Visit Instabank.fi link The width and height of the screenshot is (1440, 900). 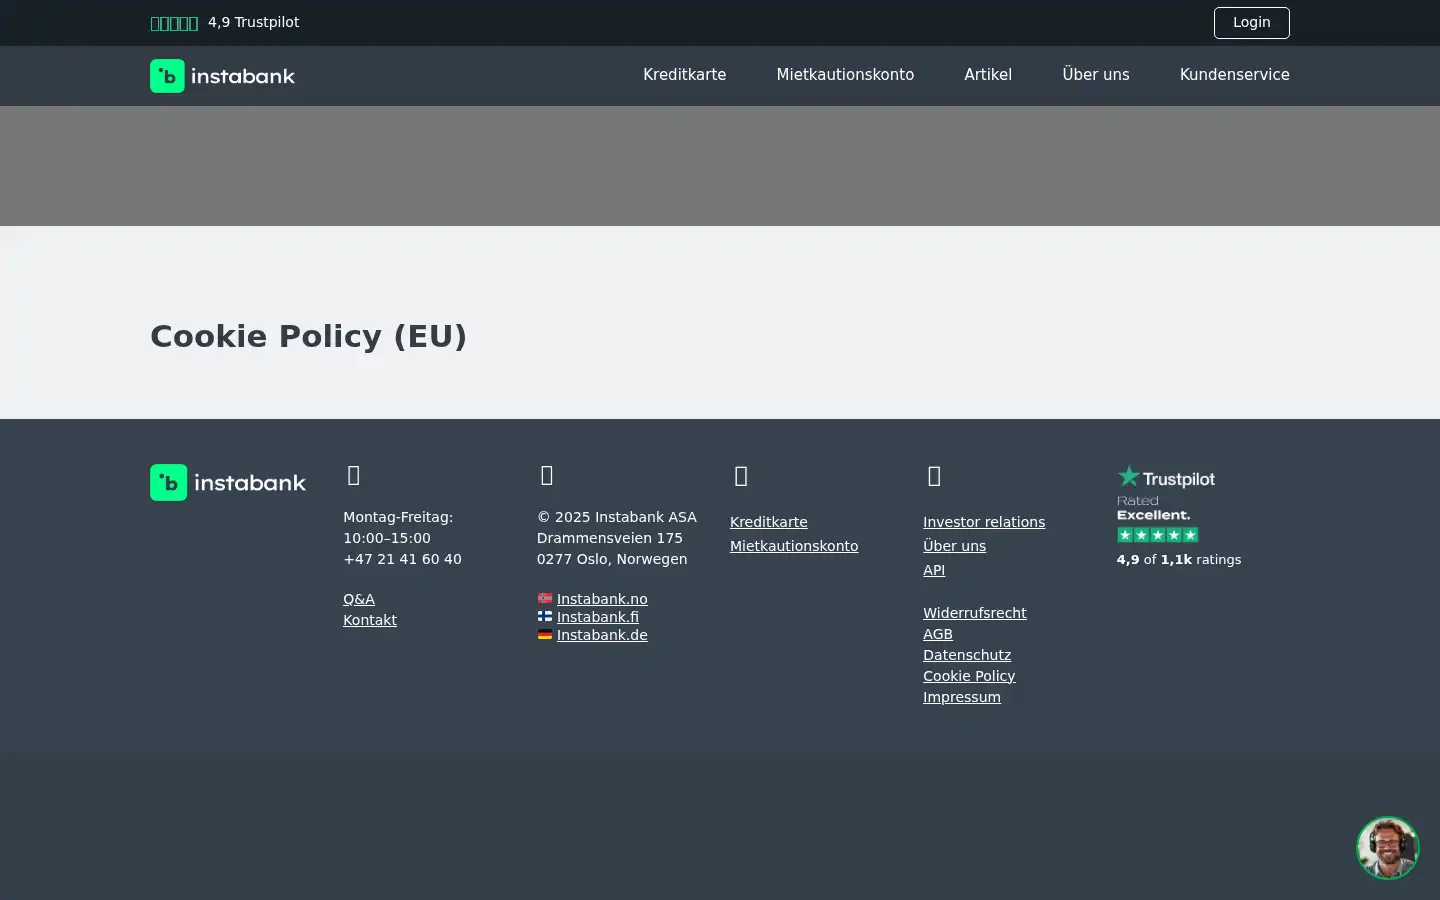tap(598, 617)
